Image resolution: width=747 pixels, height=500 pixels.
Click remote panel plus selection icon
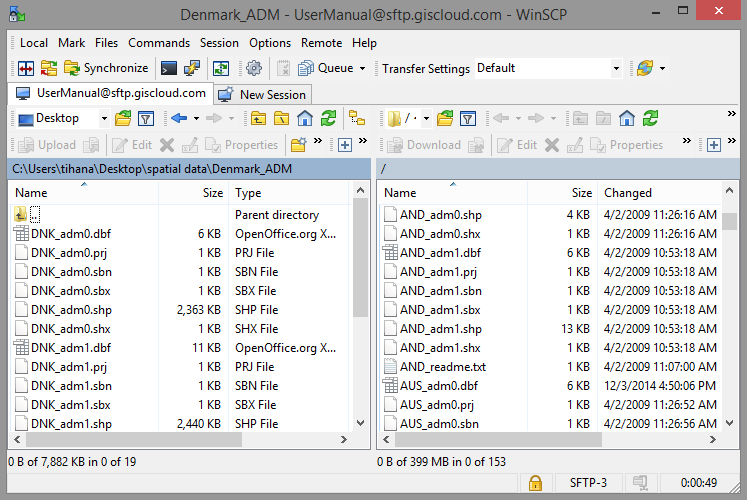[x=713, y=145]
